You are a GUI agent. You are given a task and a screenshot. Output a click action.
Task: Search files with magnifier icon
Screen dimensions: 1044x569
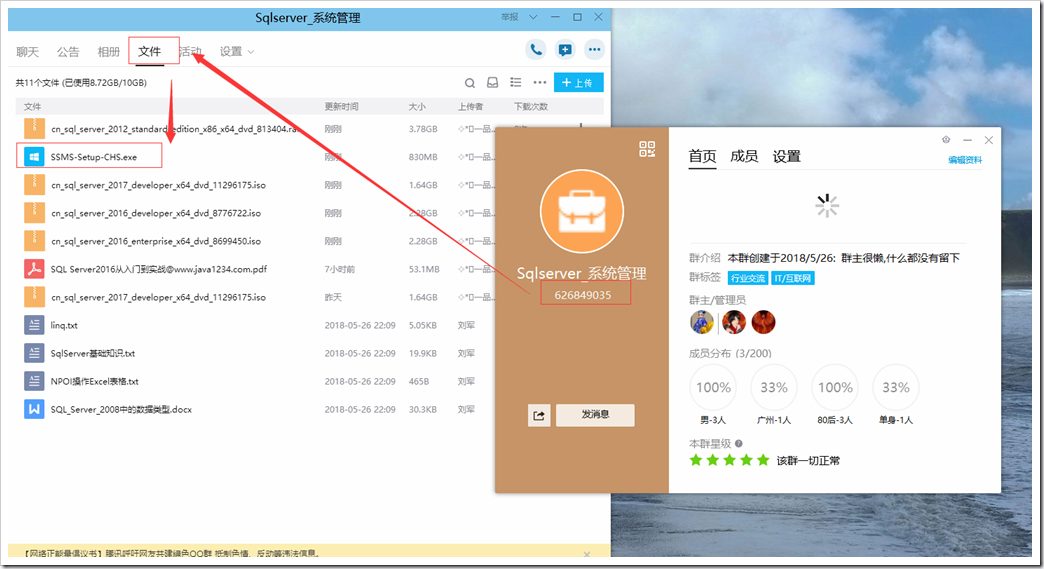coord(470,83)
